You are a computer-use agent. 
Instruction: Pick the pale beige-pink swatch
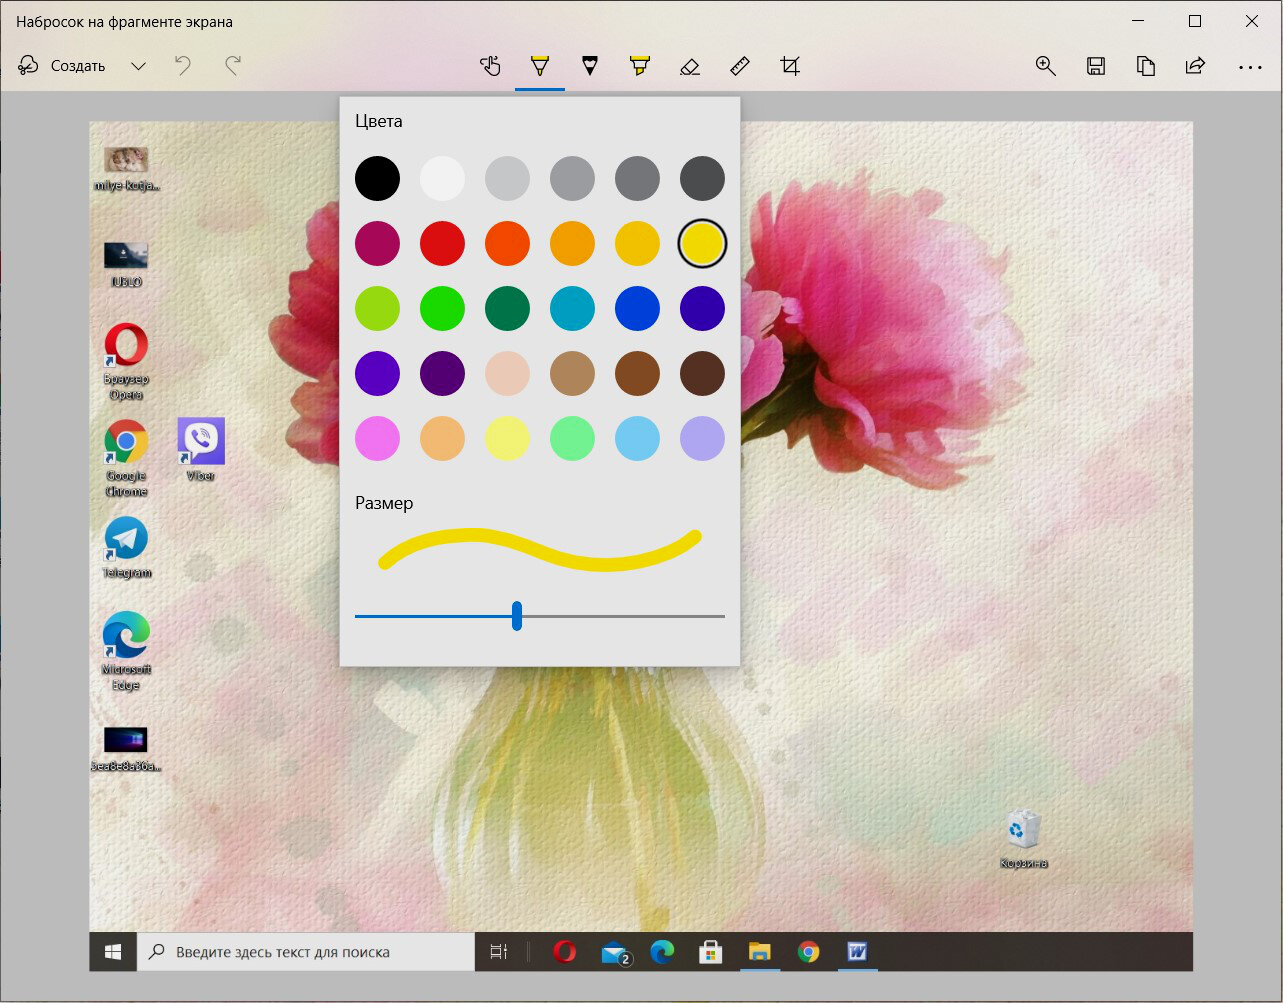click(507, 373)
